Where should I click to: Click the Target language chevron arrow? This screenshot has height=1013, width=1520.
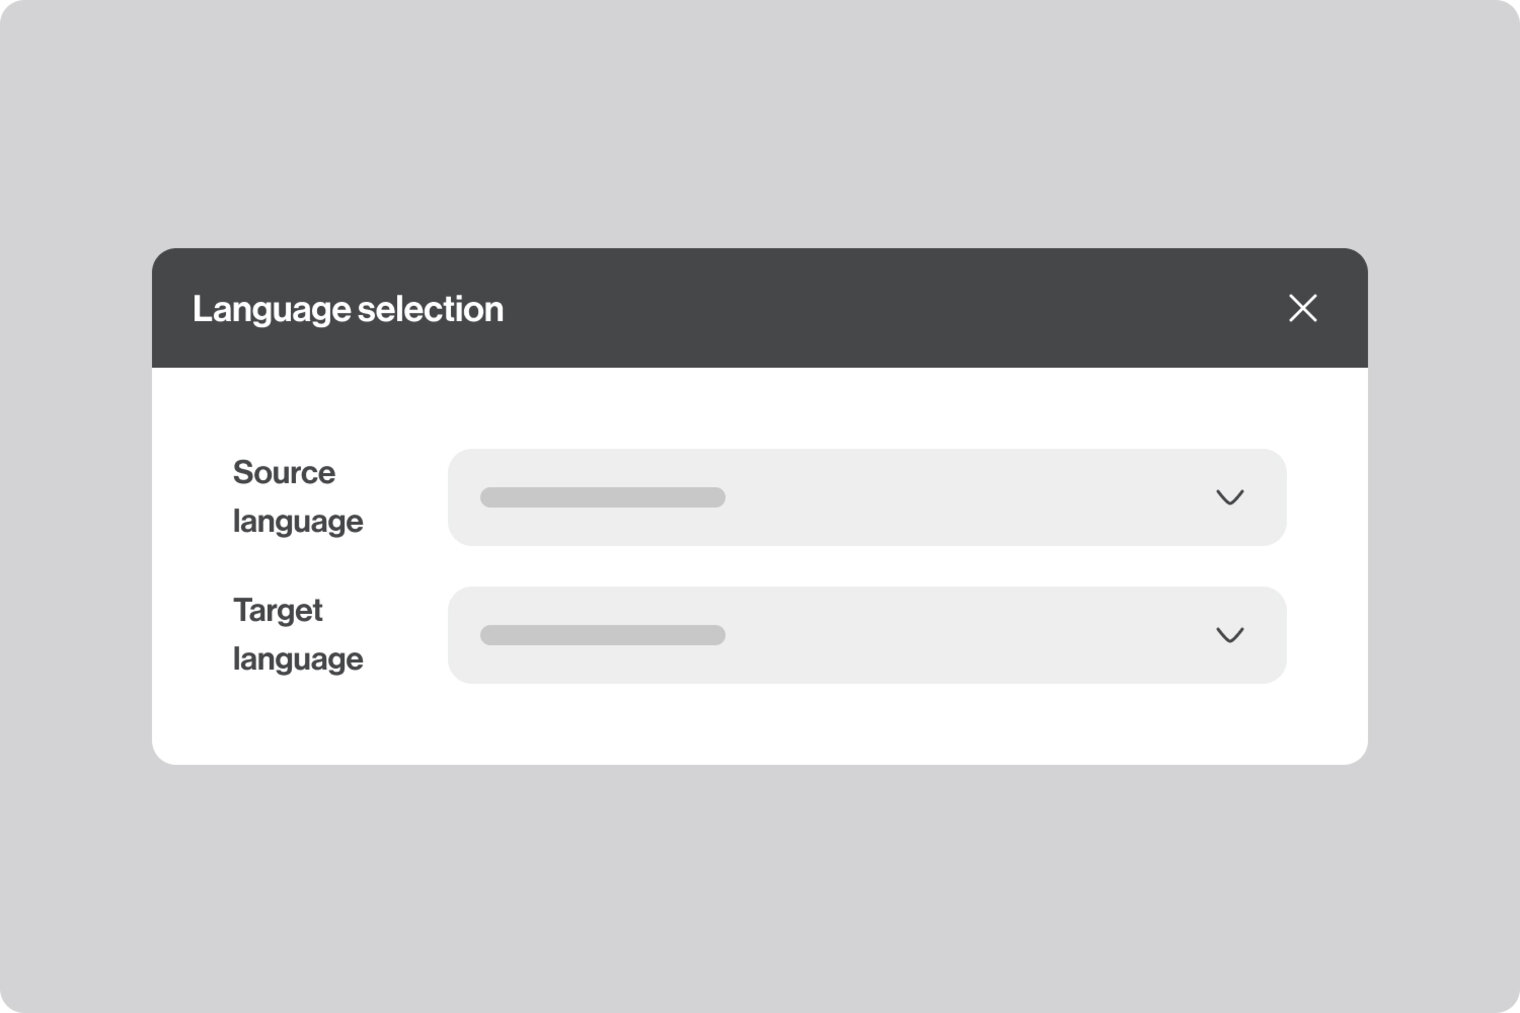1229,635
